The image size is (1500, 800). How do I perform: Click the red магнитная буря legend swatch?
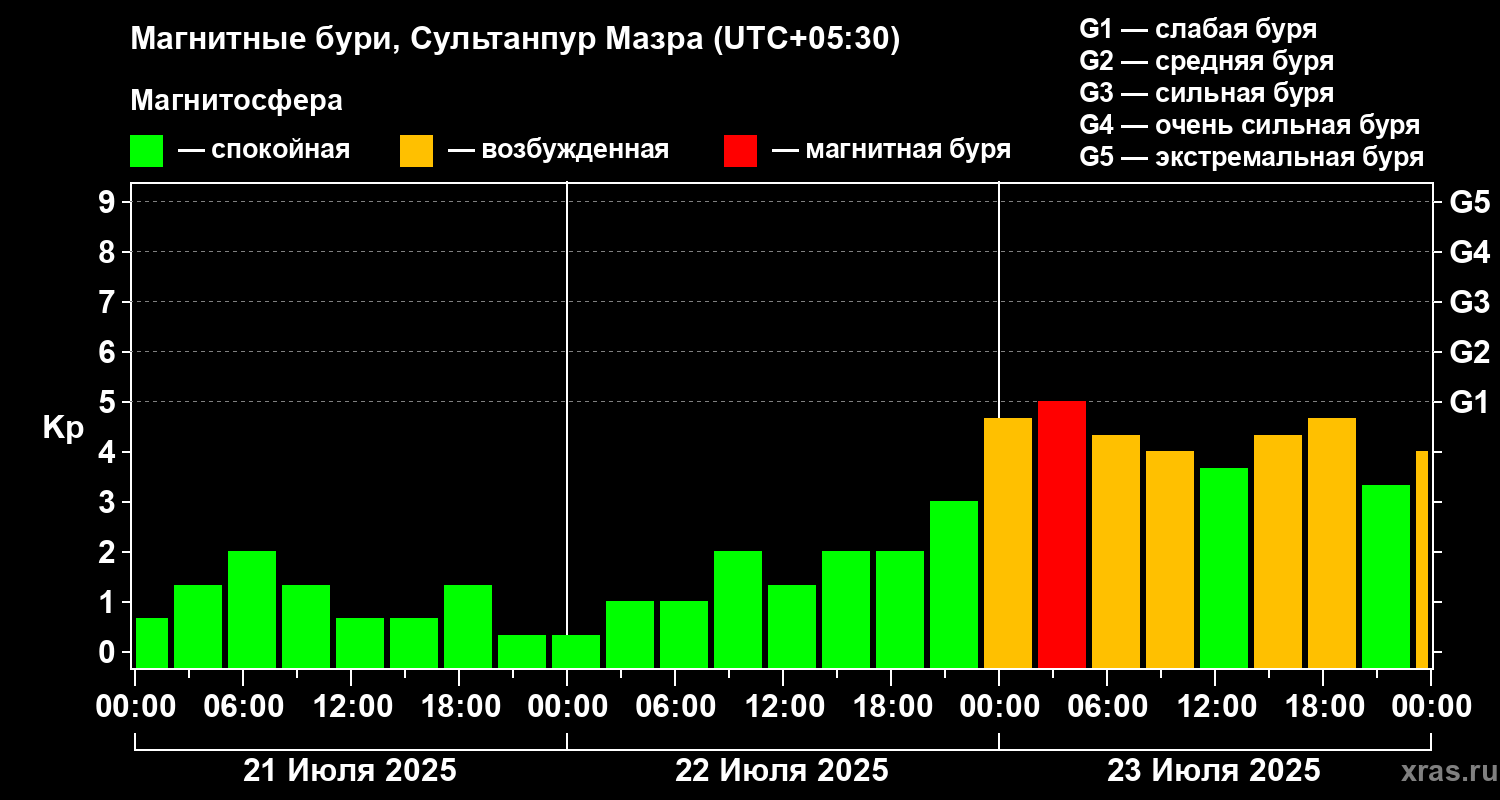point(740,151)
